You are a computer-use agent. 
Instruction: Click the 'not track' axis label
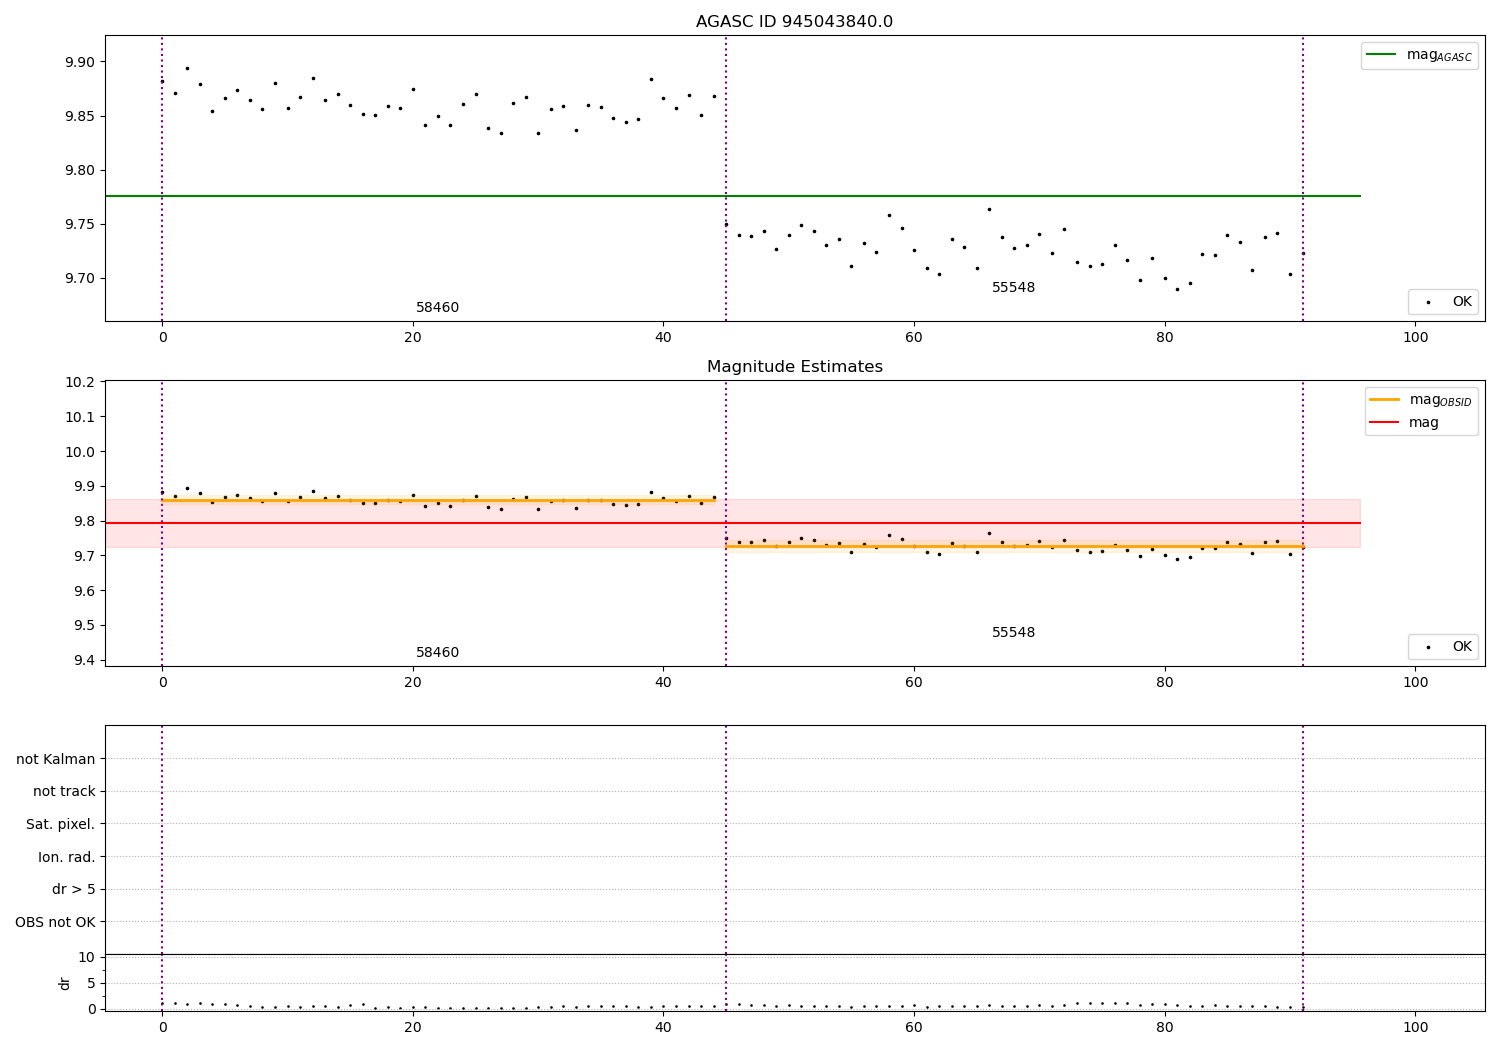tap(64, 792)
